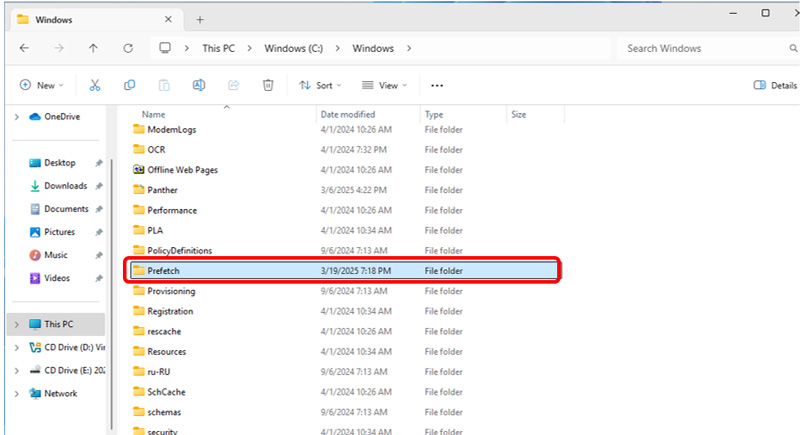The width and height of the screenshot is (800, 435).
Task: Open the See more ellipsis menu
Action: click(x=436, y=86)
